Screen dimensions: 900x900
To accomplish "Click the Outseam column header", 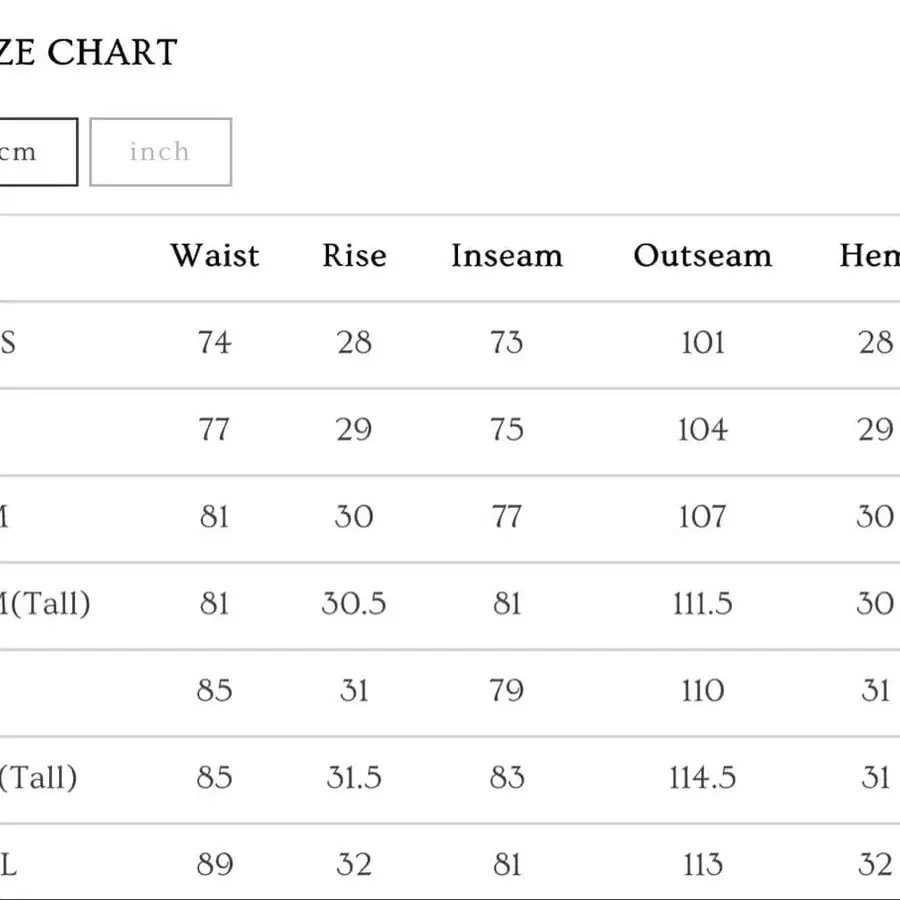I will [x=703, y=255].
